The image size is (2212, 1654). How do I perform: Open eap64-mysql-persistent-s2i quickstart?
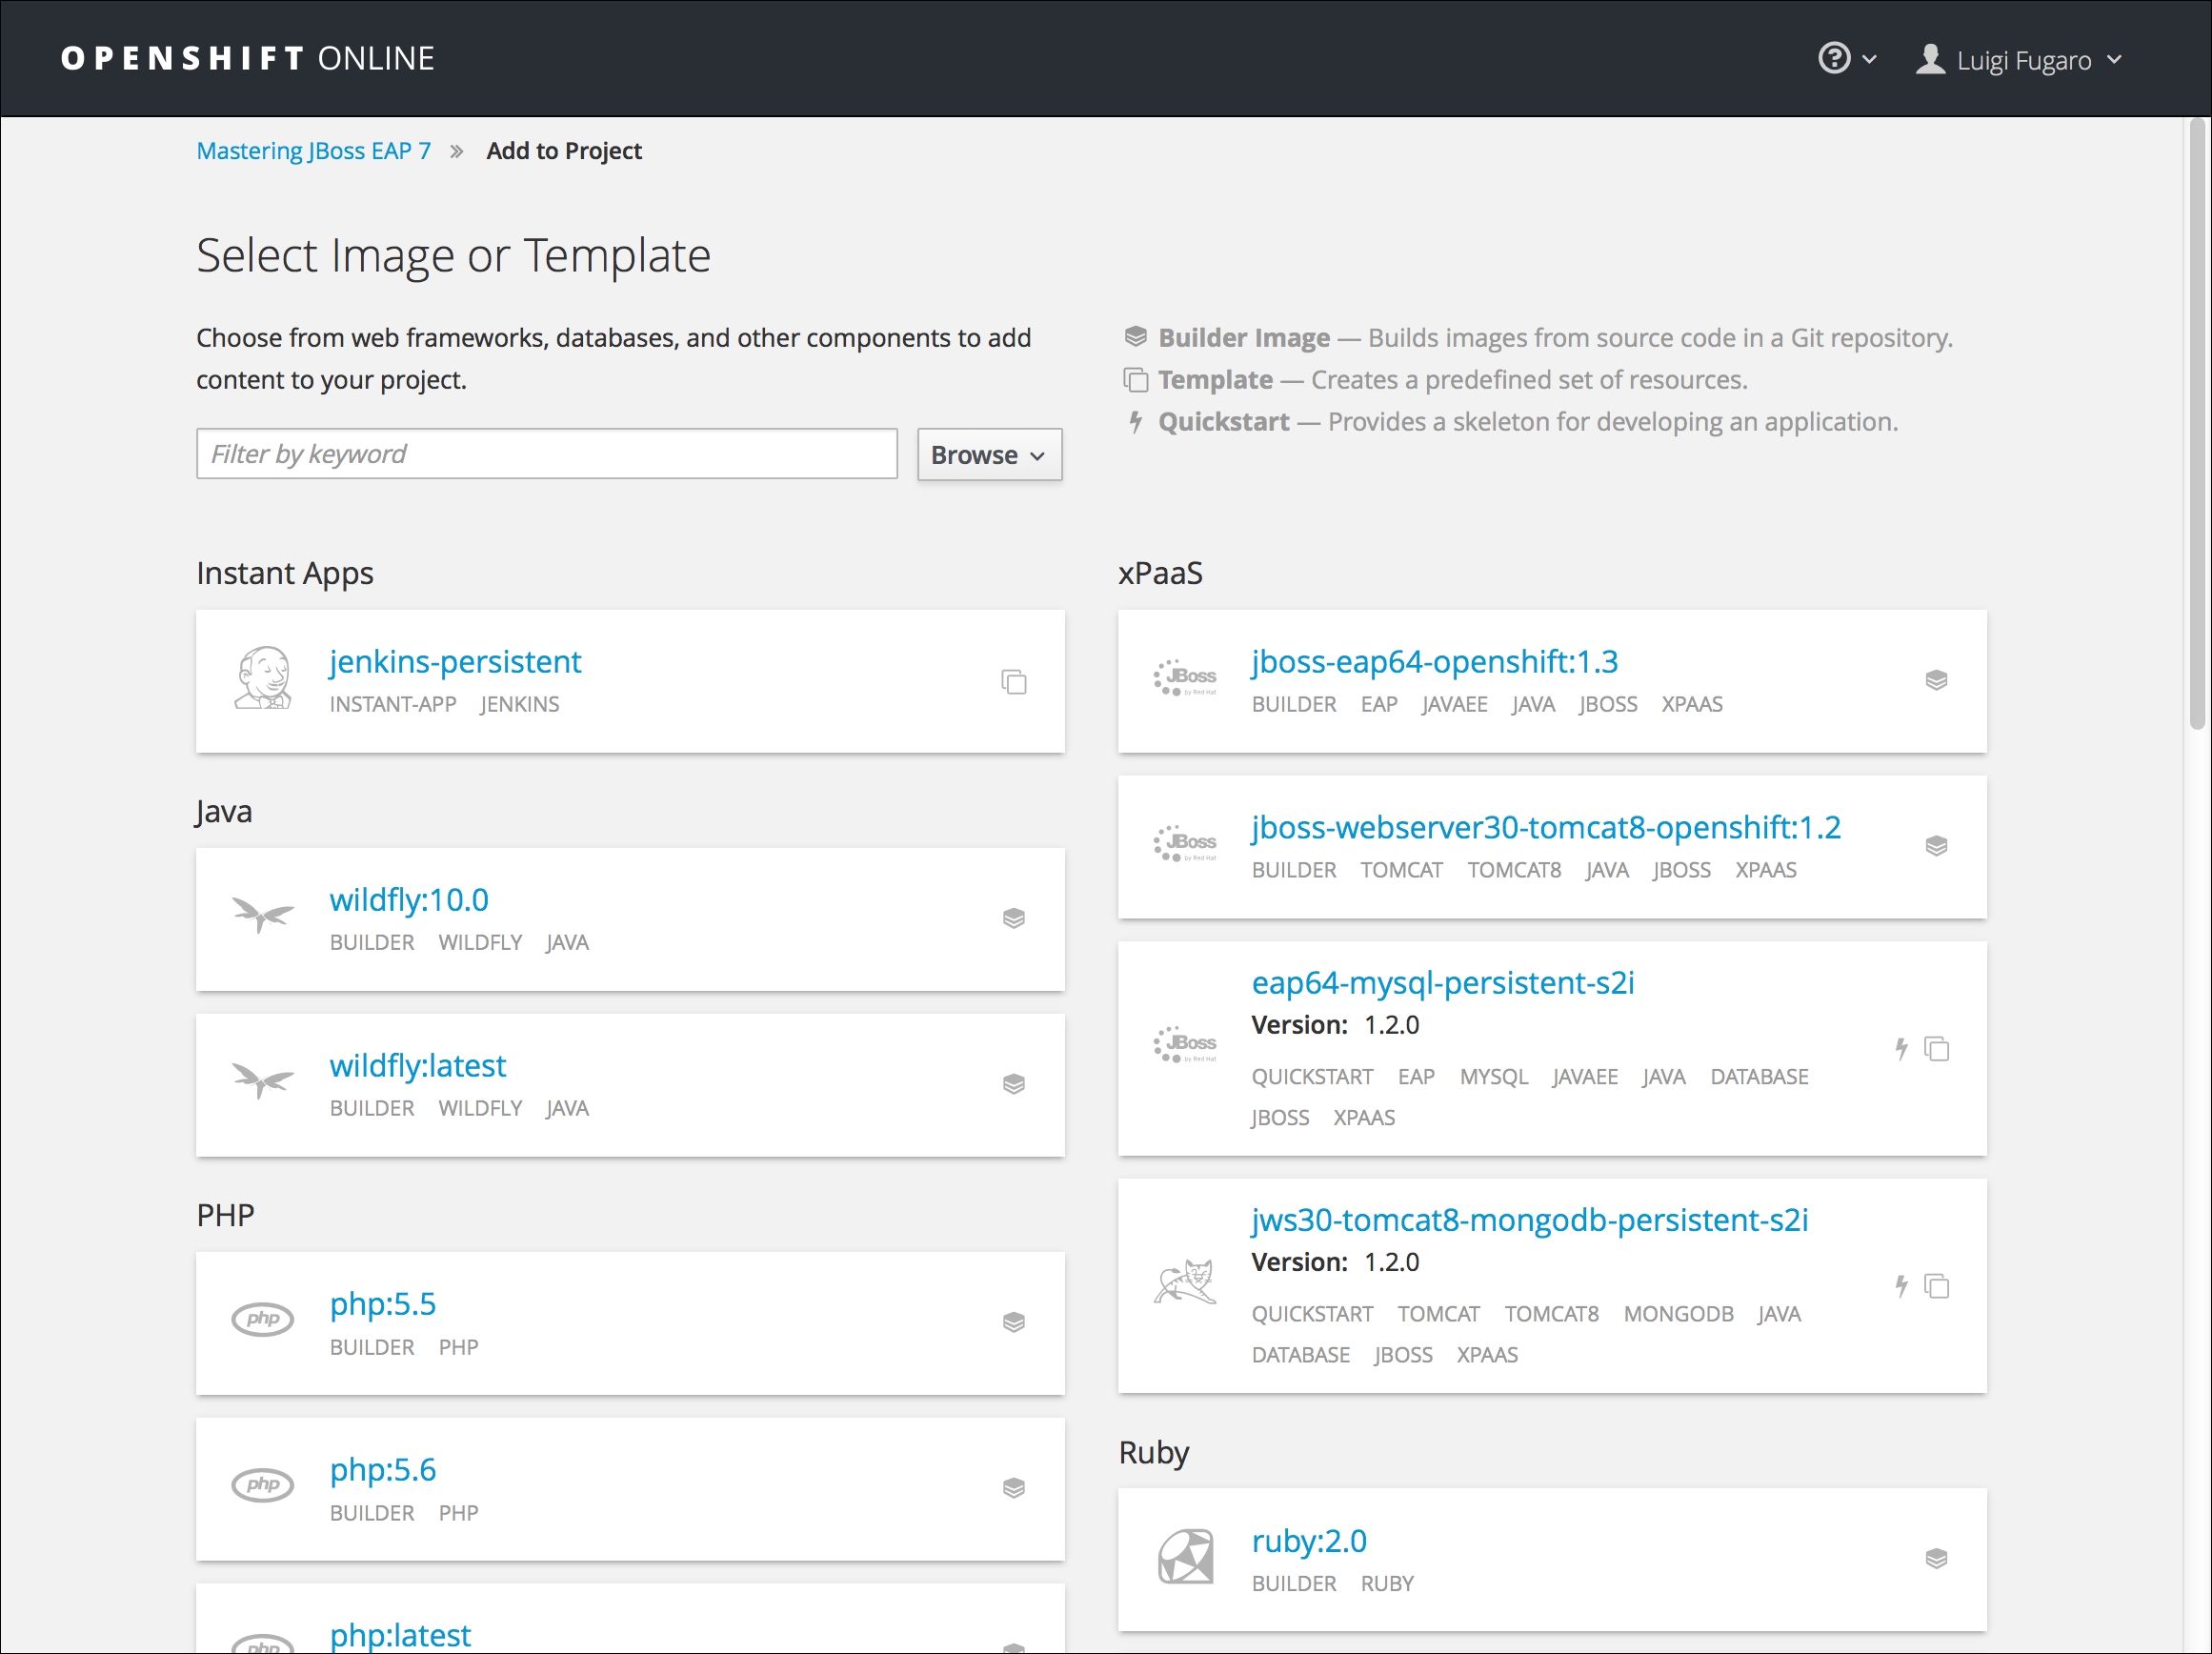[x=1443, y=983]
